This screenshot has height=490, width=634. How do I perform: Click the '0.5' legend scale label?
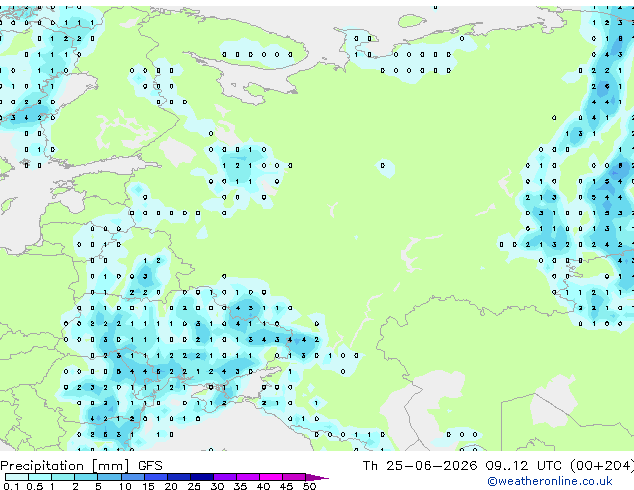[35, 486]
